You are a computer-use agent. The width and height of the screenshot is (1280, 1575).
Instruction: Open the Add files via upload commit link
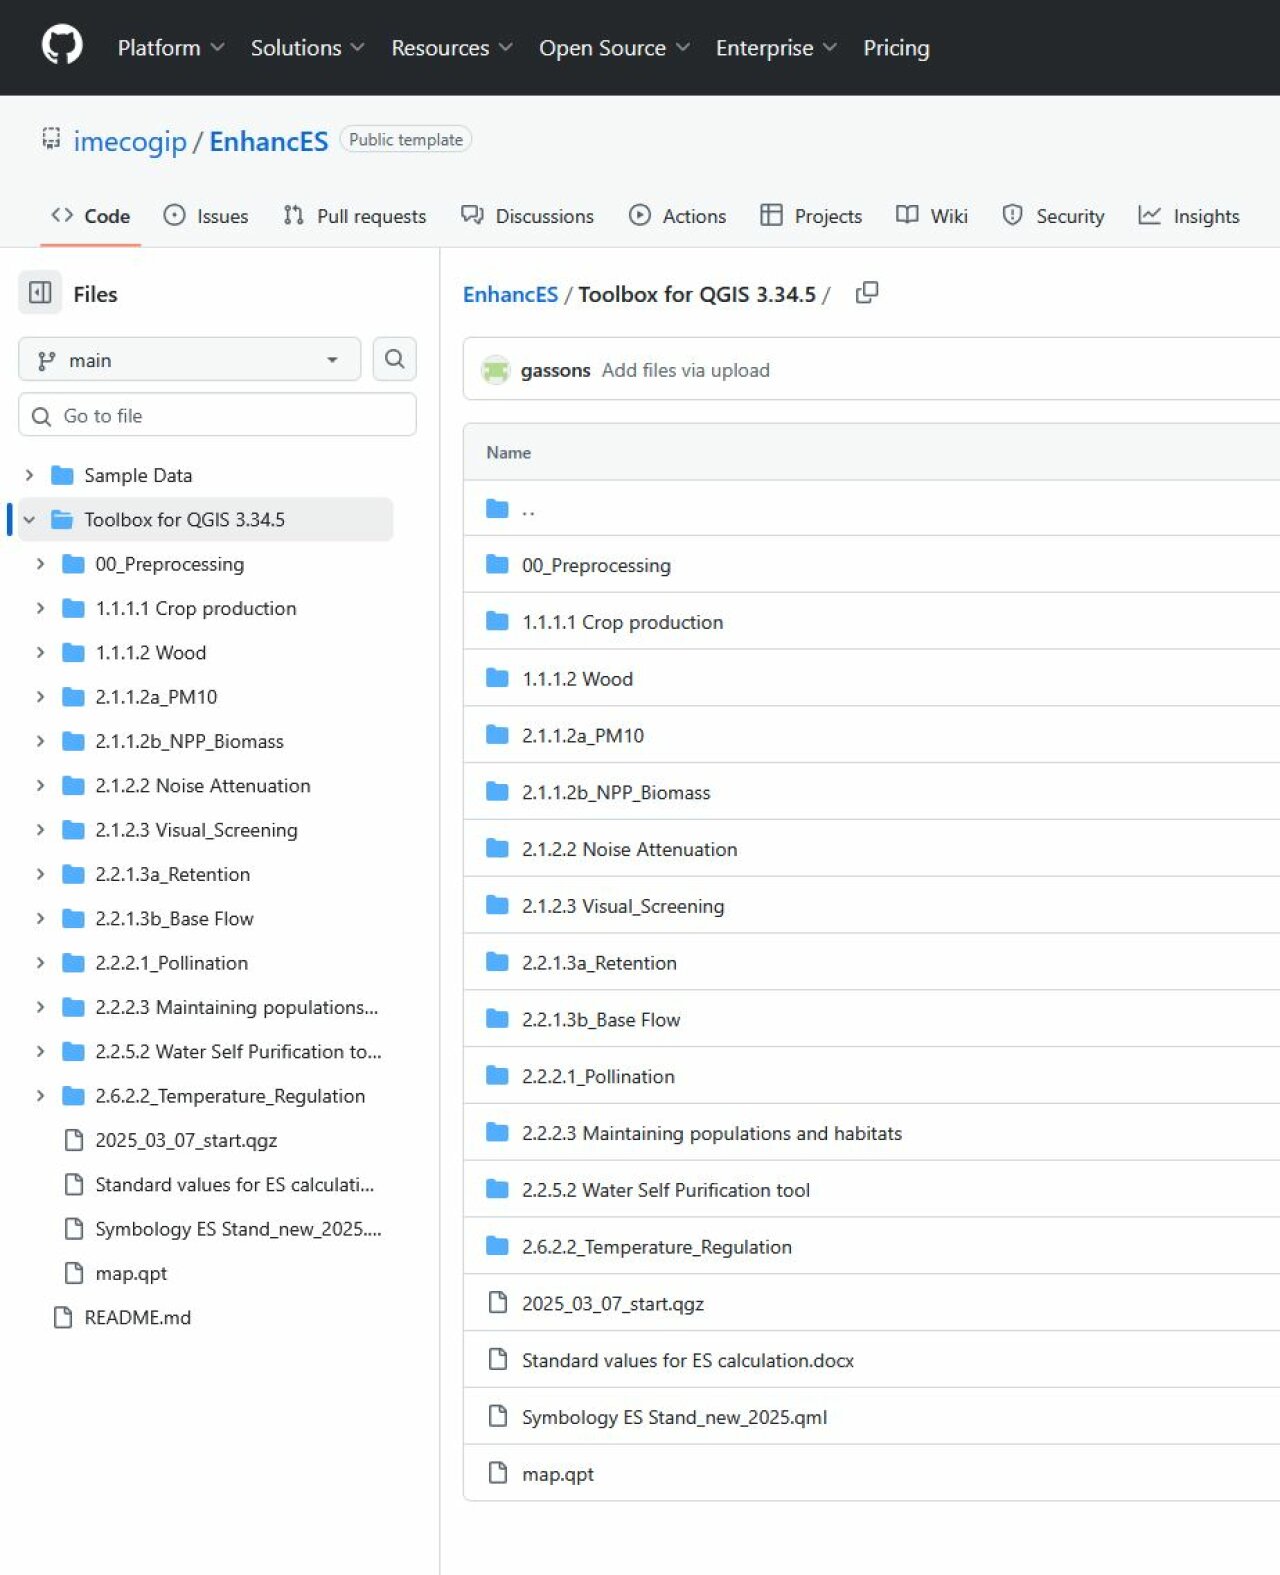685,370
